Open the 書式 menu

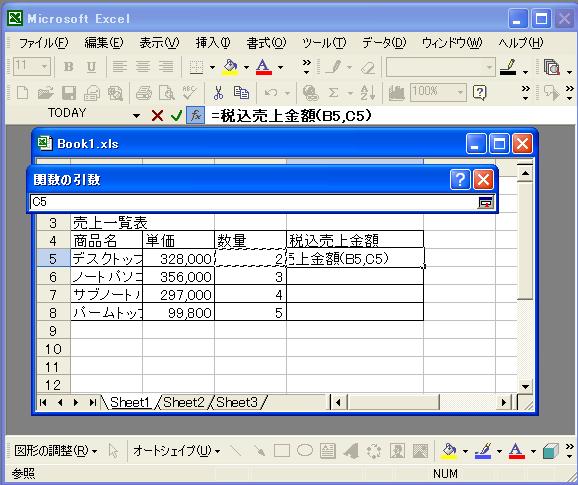pyautogui.click(x=266, y=43)
